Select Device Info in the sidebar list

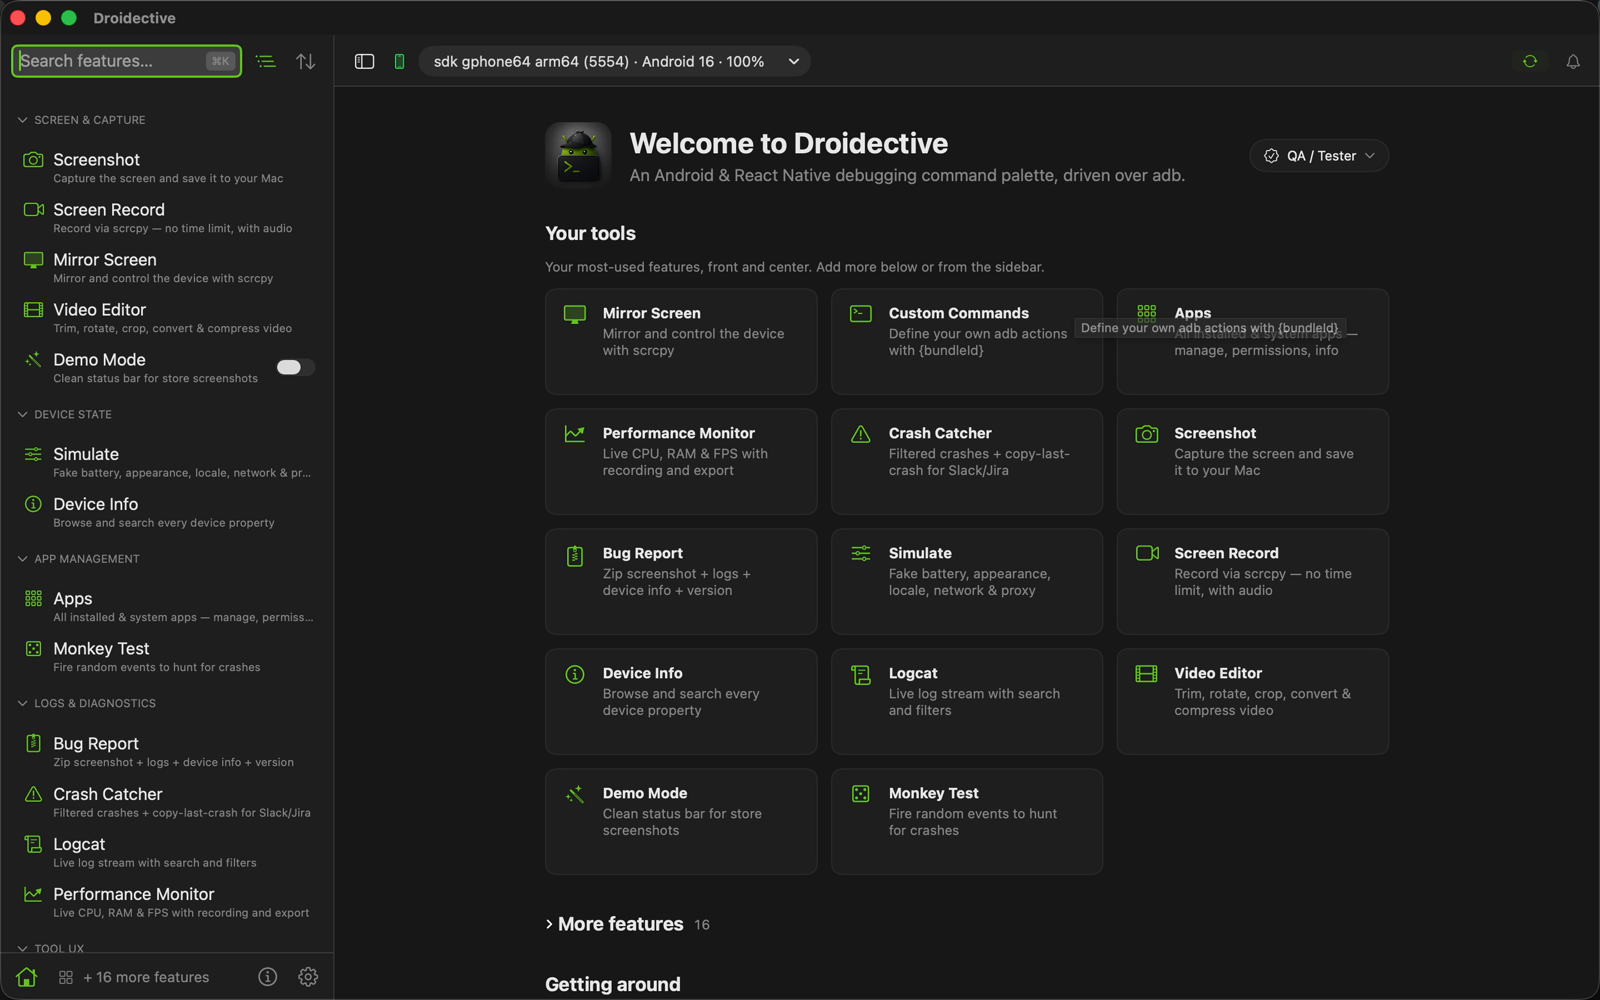167,512
